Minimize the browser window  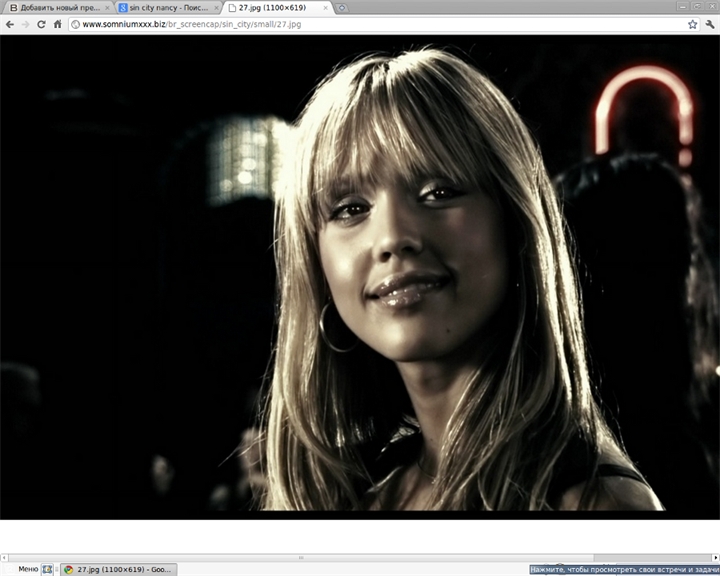[683, 6]
